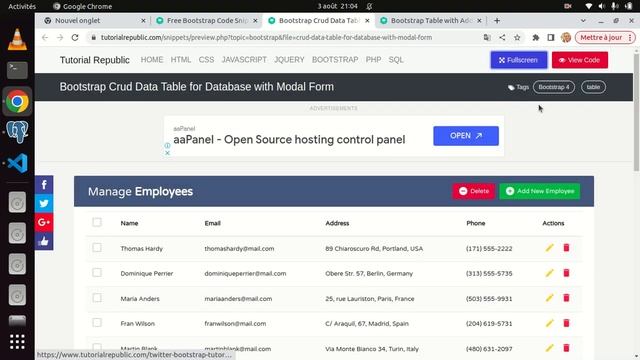Toggle the Chrome side panel
Viewport: 640px width, 360px height.
[x=551, y=38]
